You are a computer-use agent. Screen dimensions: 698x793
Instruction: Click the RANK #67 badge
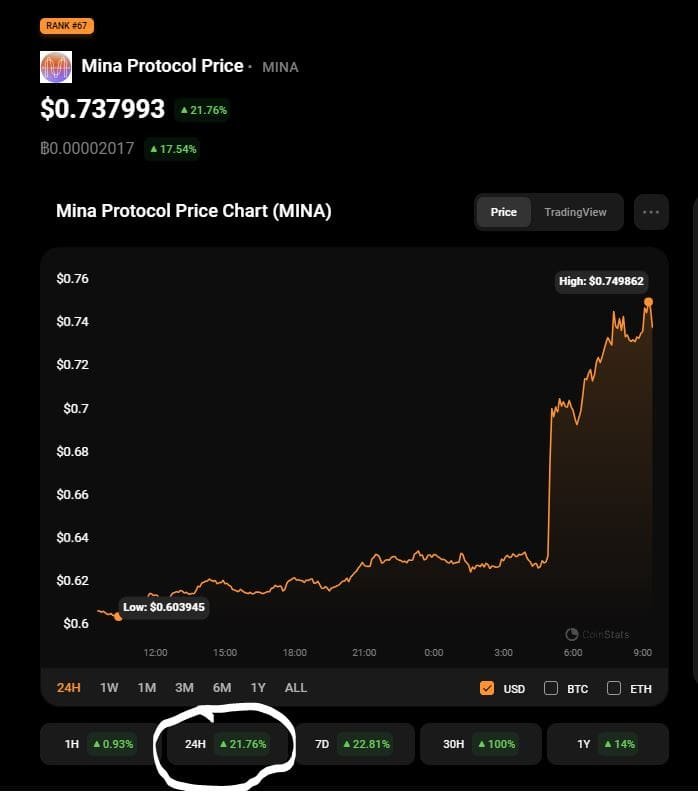pyautogui.click(x=67, y=26)
